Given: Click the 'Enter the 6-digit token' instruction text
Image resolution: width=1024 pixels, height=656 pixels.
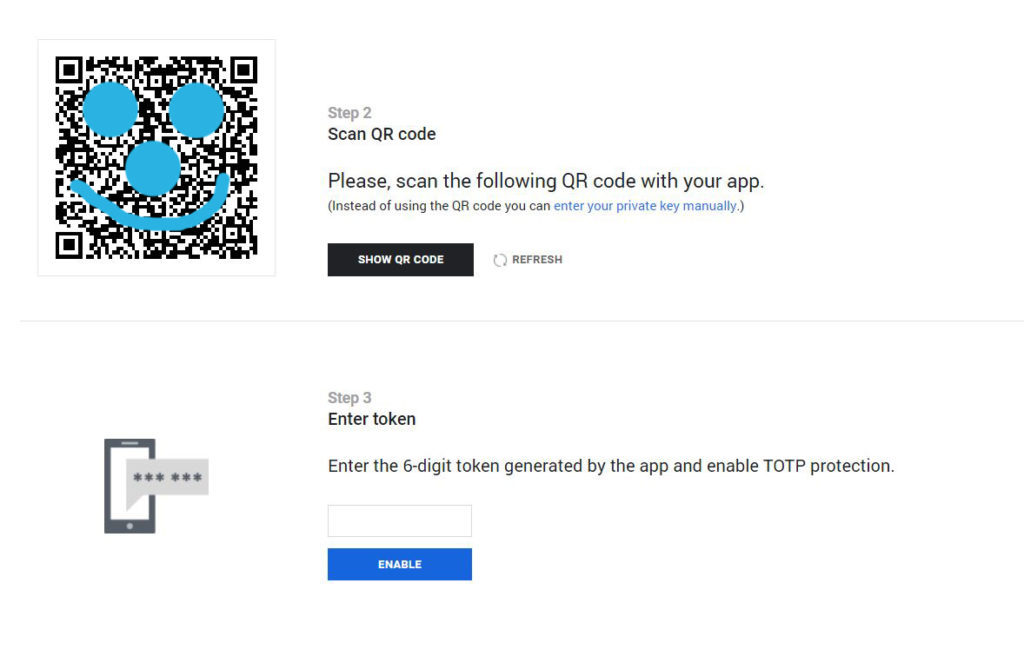Looking at the screenshot, I should pos(610,466).
